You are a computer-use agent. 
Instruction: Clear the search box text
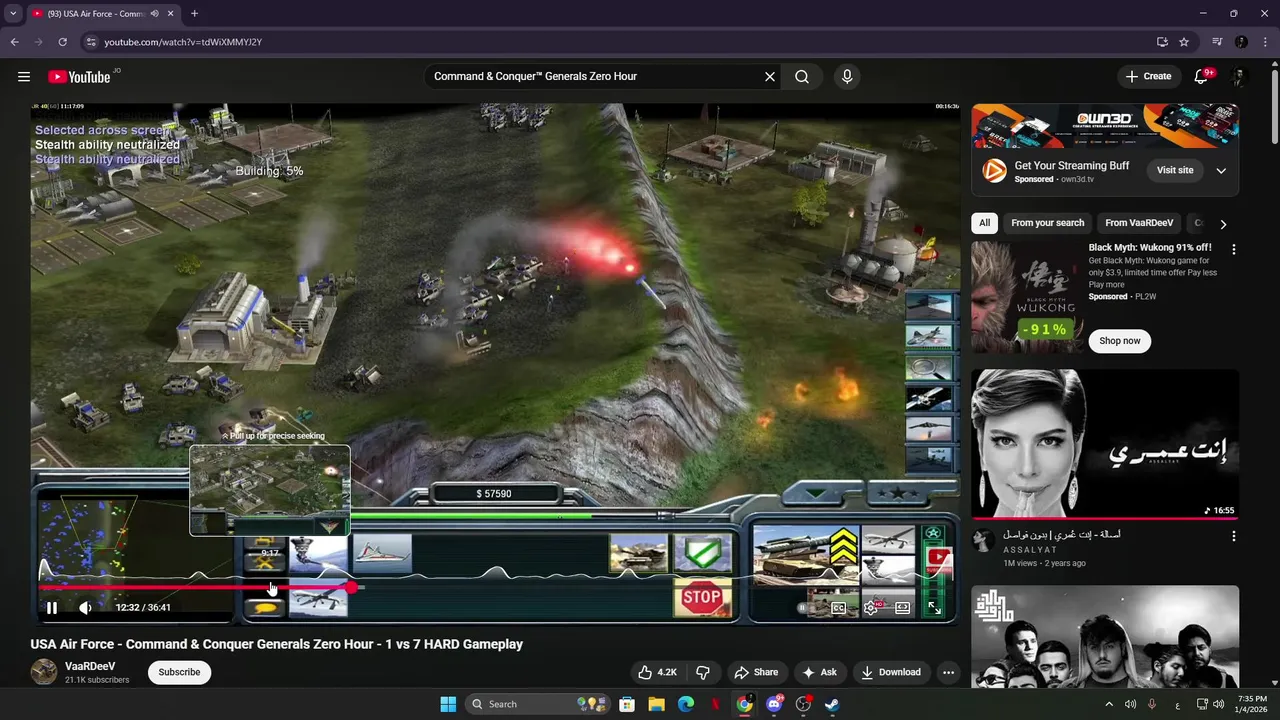(770, 76)
